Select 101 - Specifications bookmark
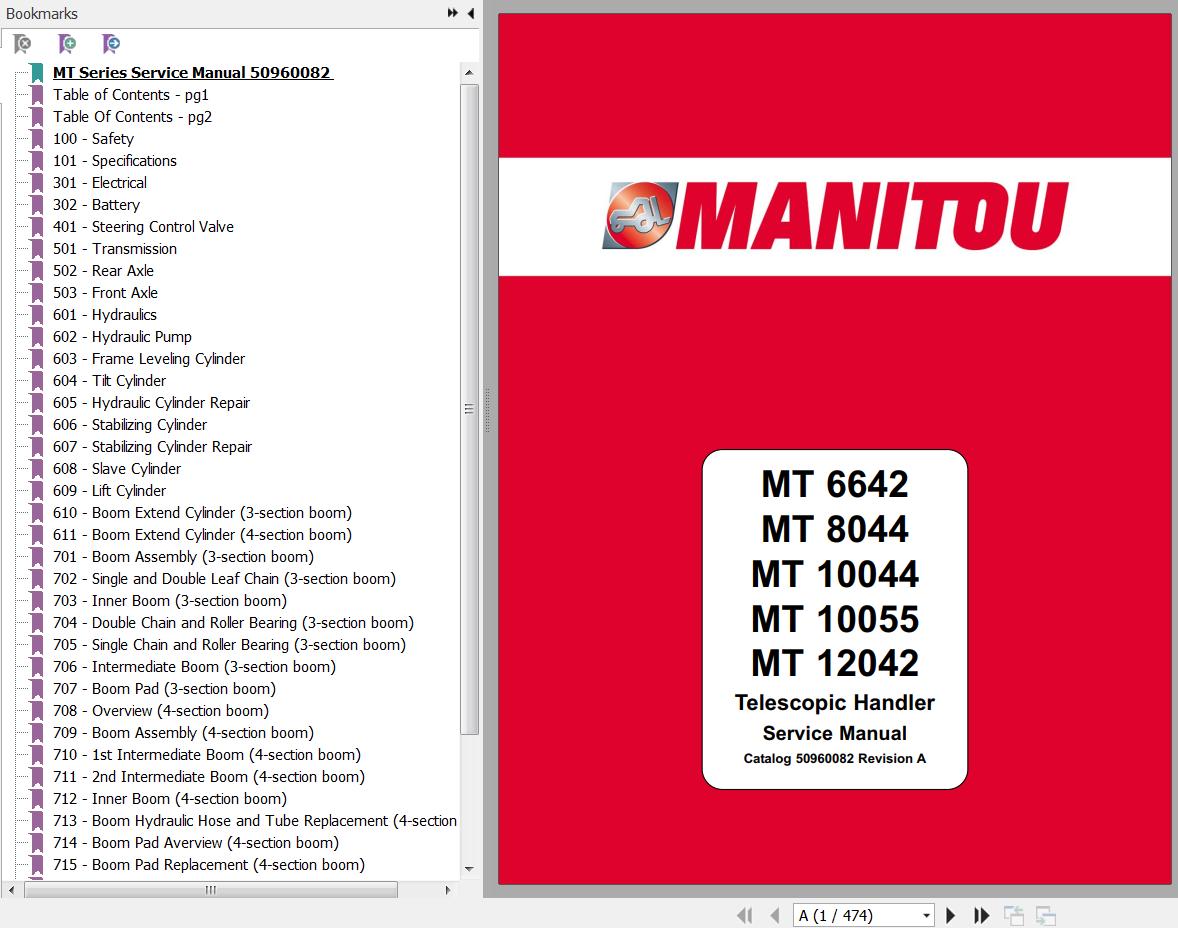This screenshot has height=928, width=1178. (114, 161)
